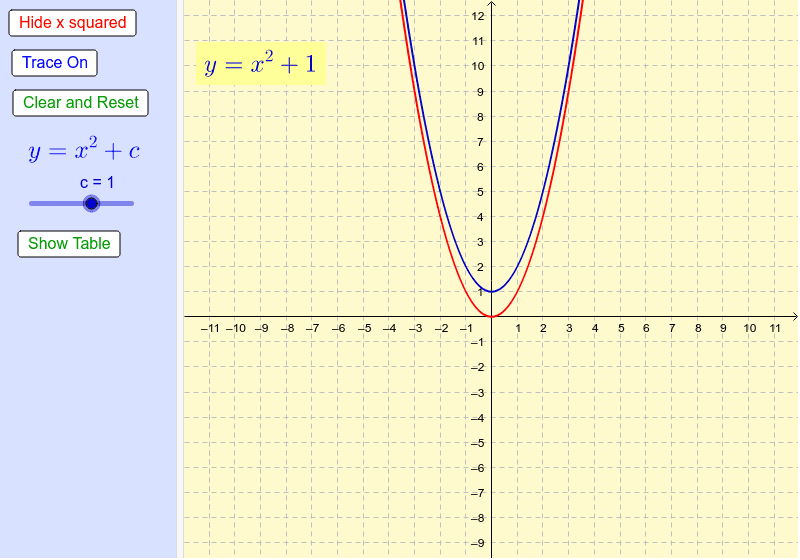The width and height of the screenshot is (800, 560).
Task: Select the Clear and Reset button
Action: click(x=81, y=103)
